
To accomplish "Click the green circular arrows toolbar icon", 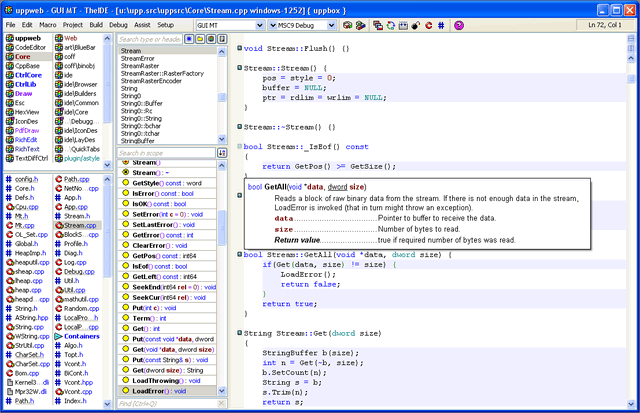I will [391, 25].
